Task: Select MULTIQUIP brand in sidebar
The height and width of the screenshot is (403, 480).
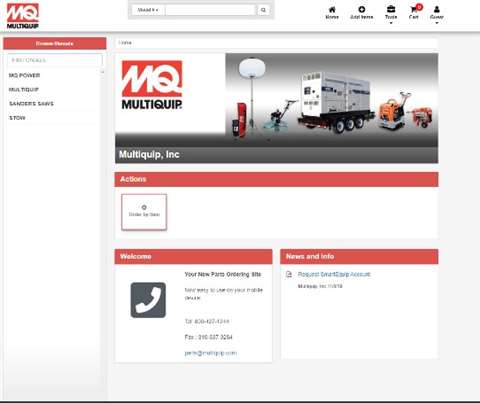Action: (24, 89)
